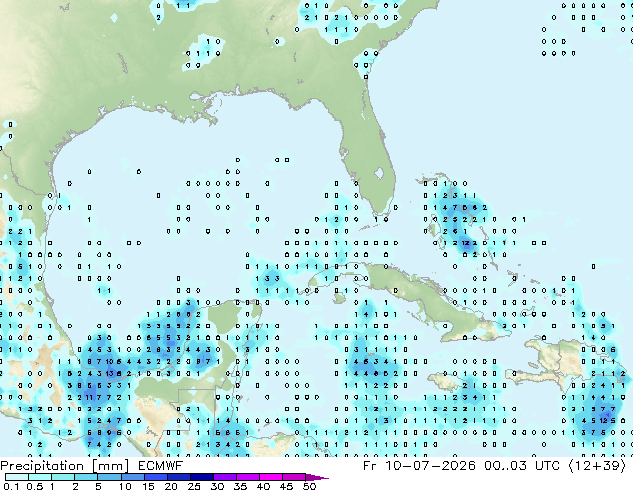Click the 30–35 mm purple swatch

[225, 477]
